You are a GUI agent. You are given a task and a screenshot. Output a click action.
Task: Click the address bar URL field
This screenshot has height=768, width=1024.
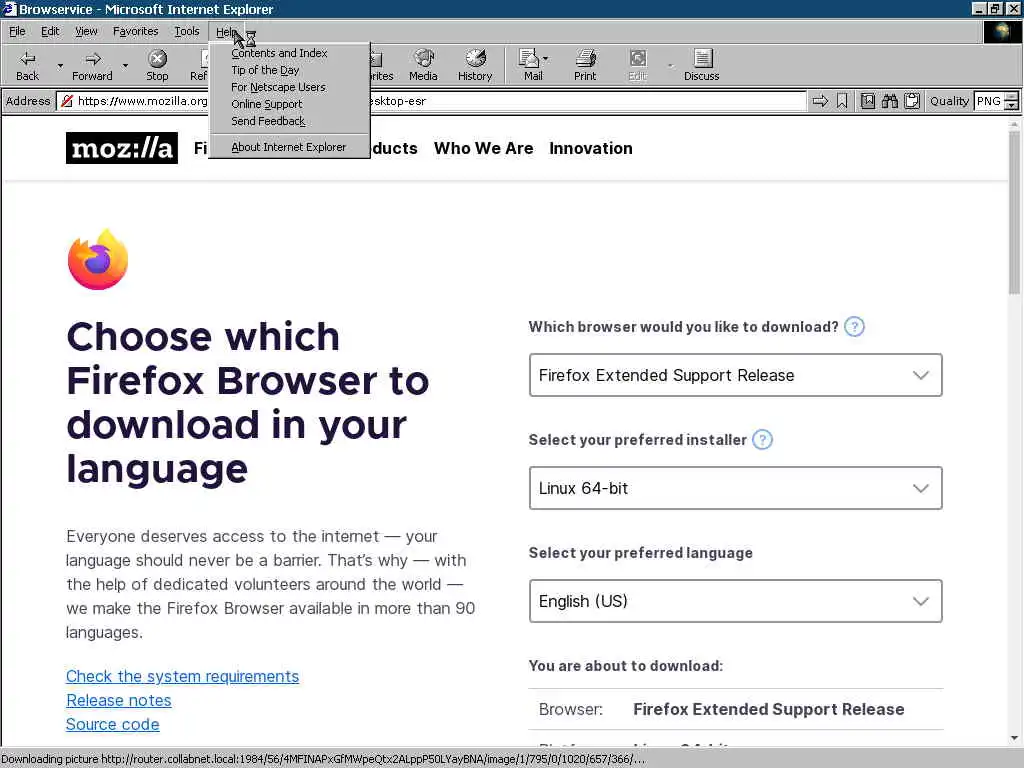click(x=431, y=101)
